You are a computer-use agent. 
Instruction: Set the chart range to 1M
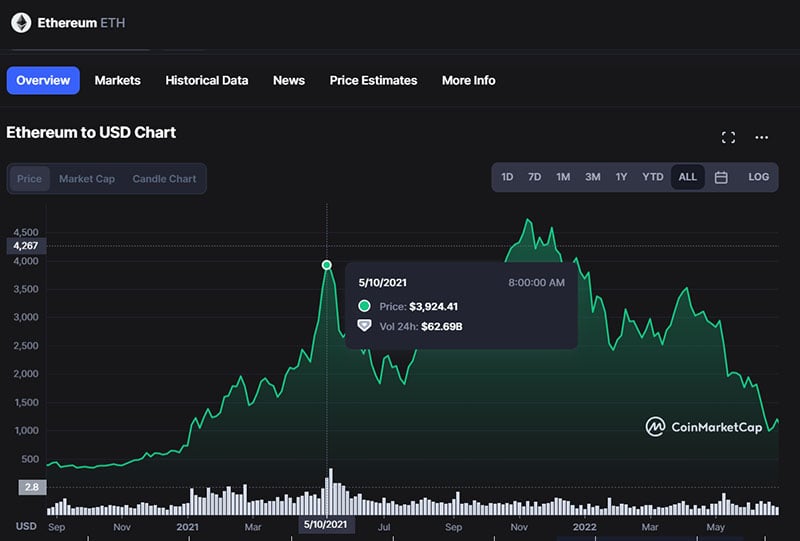563,177
